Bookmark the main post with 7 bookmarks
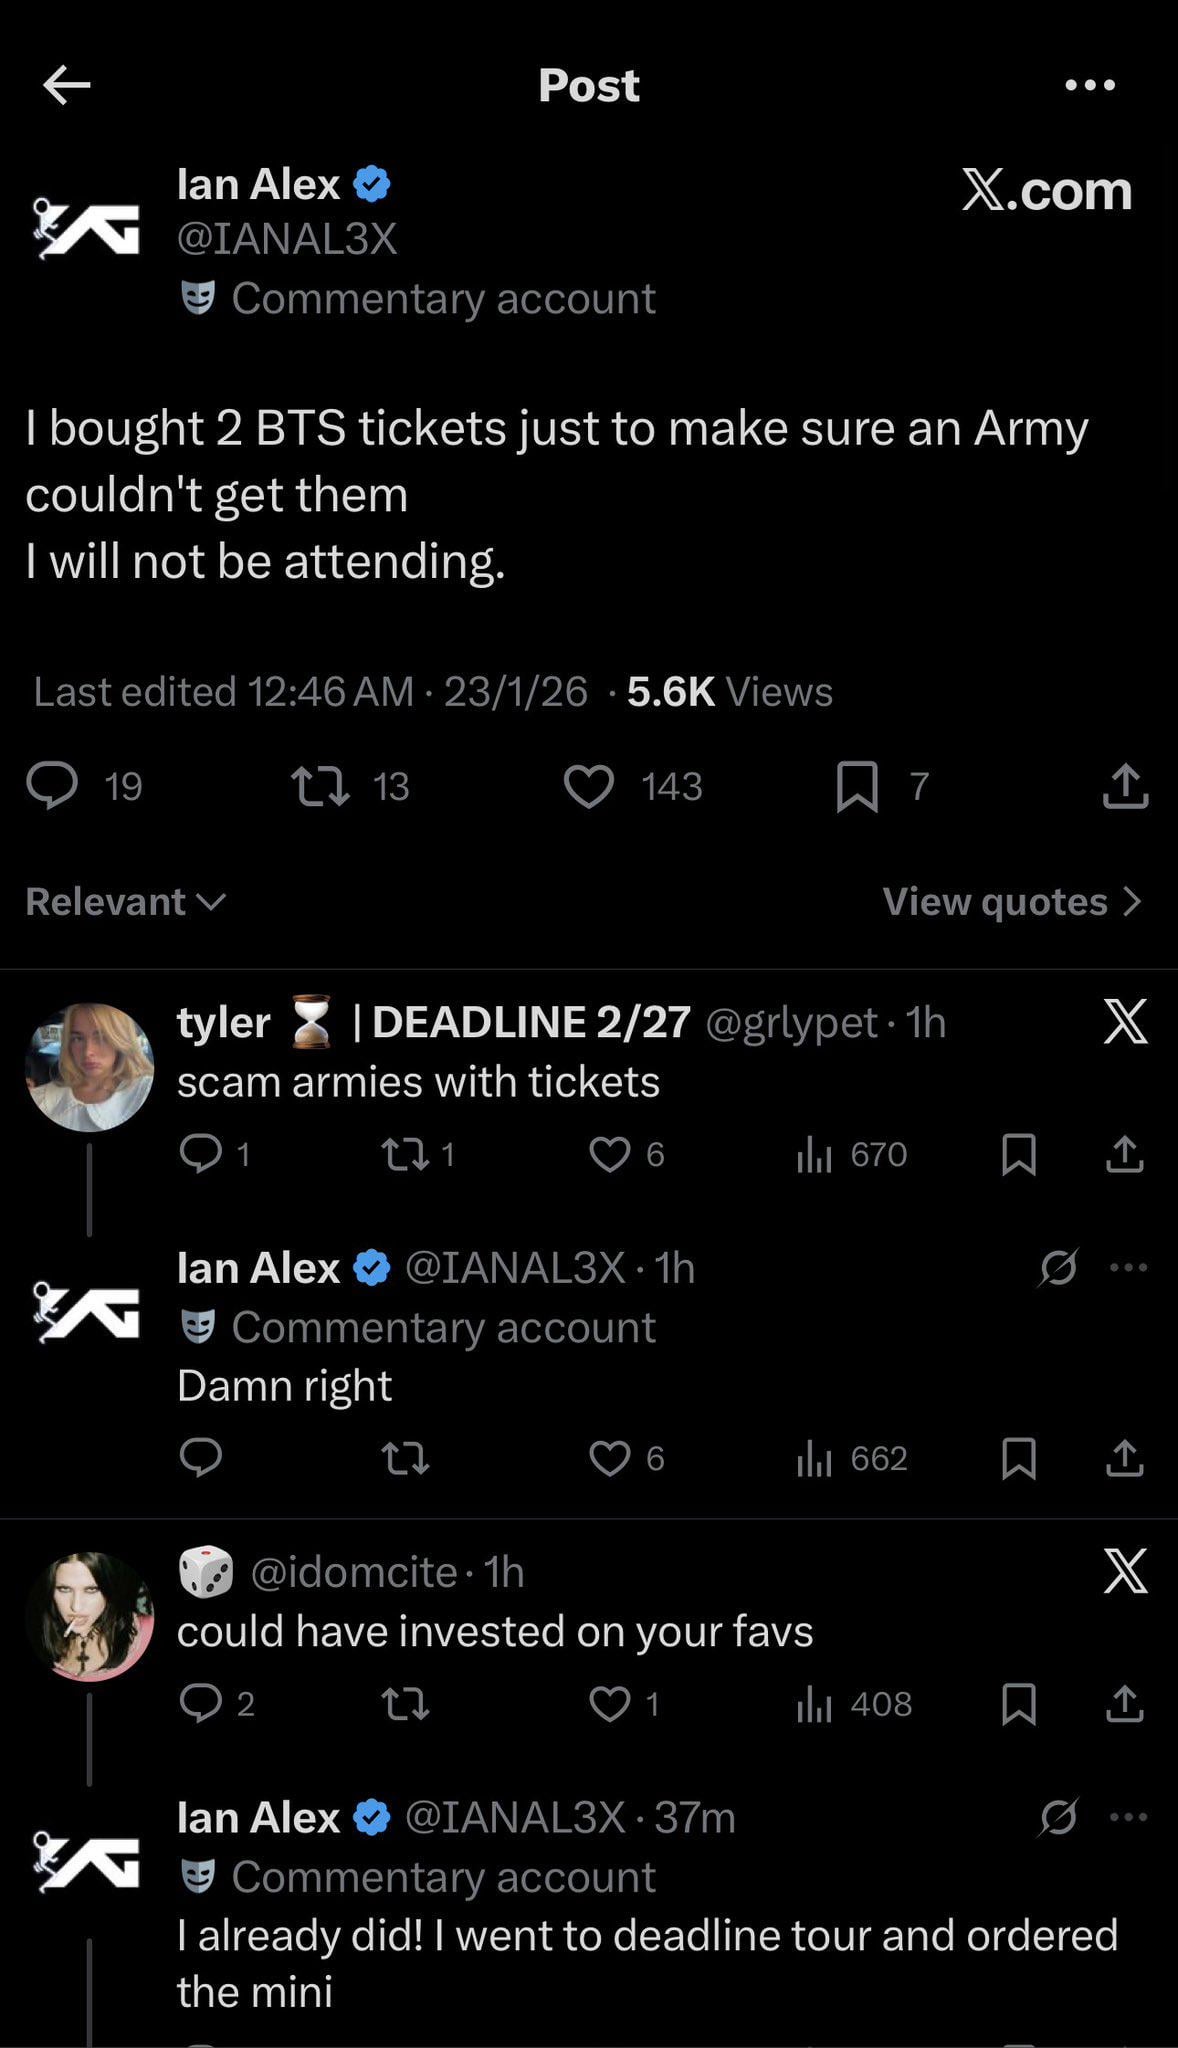The height and width of the screenshot is (2048, 1178). point(857,786)
